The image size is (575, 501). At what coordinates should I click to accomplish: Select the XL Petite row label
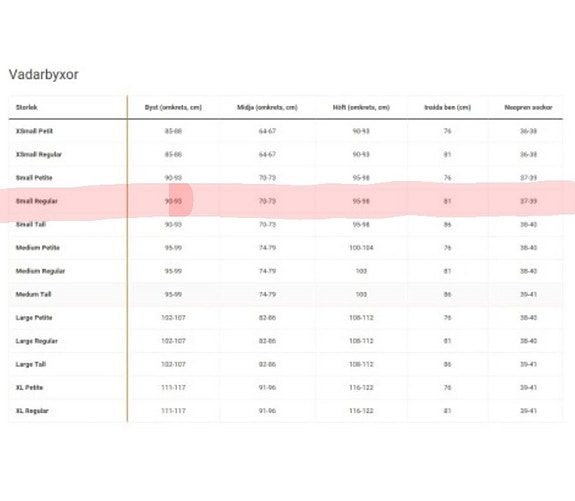tap(29, 388)
